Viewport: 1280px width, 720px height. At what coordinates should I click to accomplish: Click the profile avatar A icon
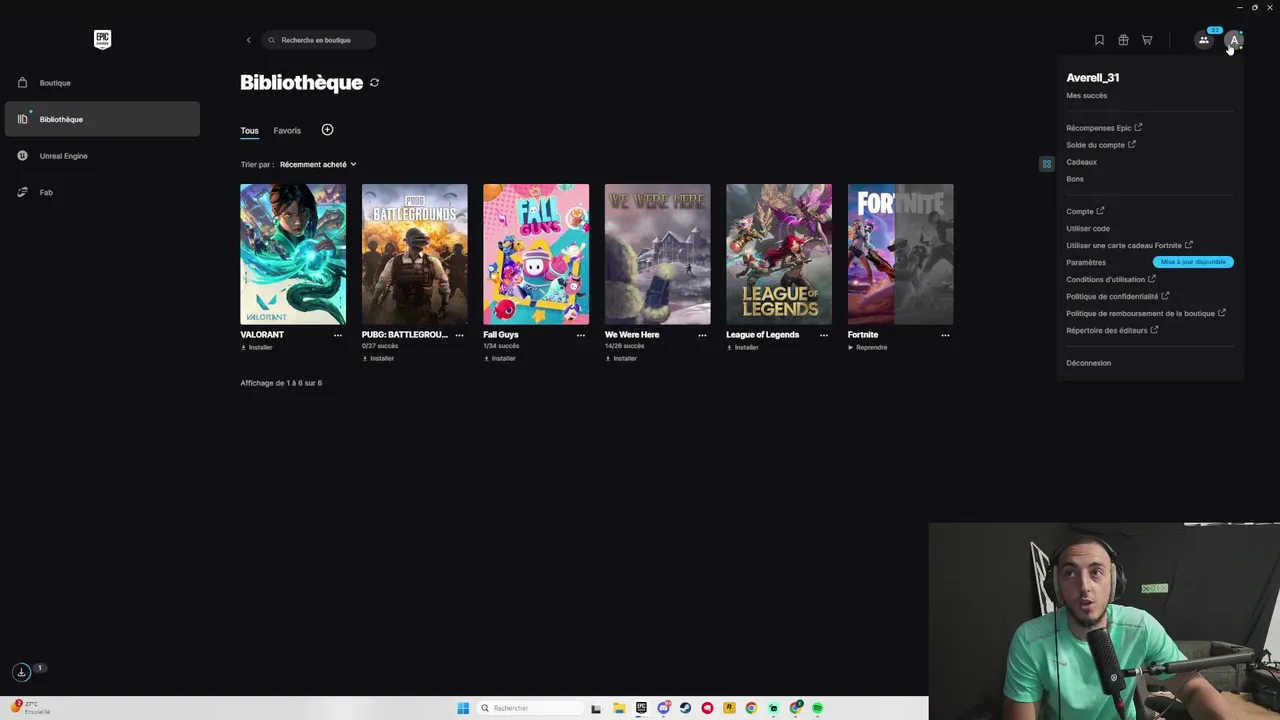1234,40
